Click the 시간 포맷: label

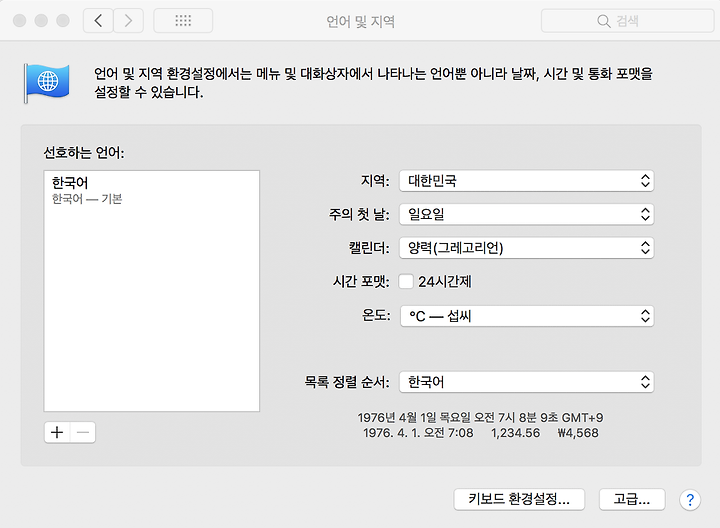(361, 281)
